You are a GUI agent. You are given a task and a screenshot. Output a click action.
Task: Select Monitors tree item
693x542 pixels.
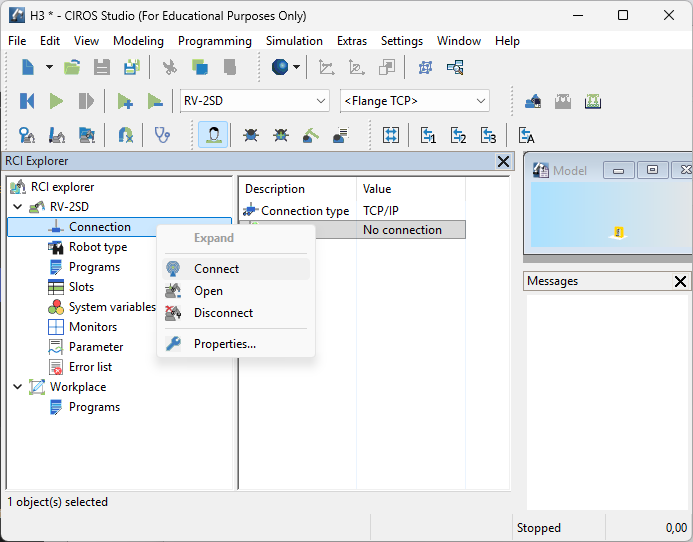click(x=93, y=327)
